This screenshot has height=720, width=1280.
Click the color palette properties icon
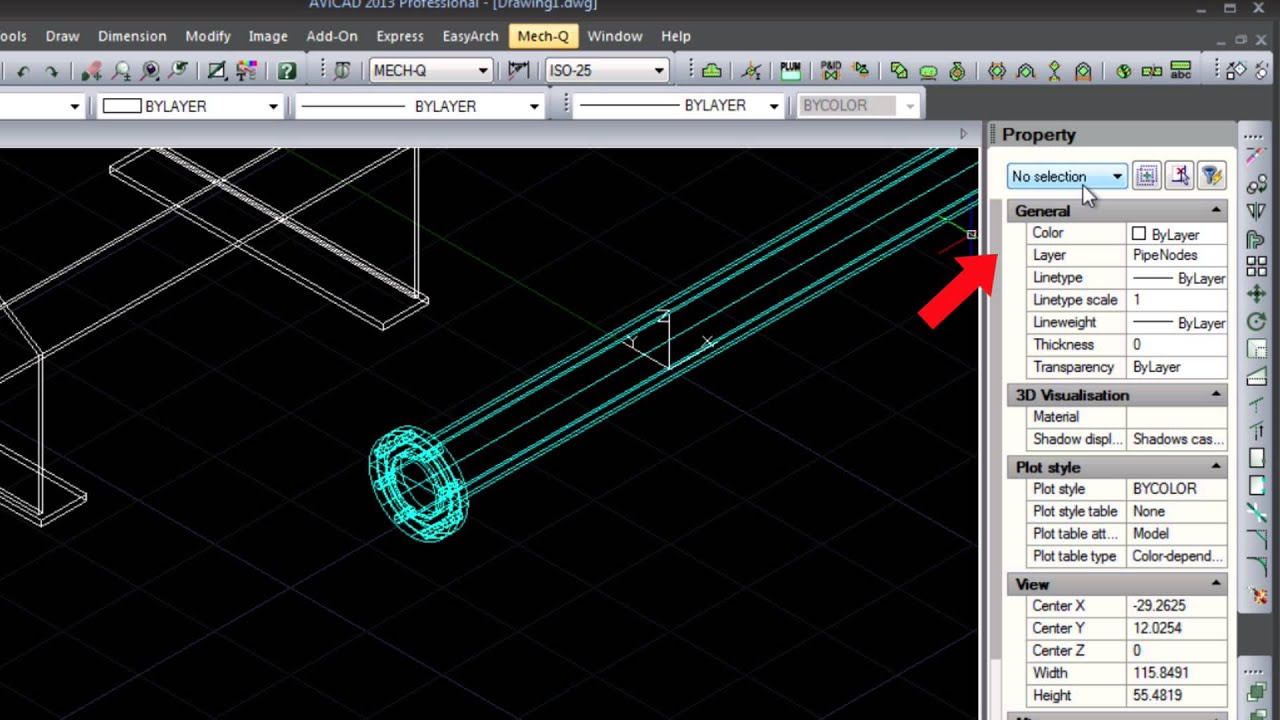pyautogui.click(x=246, y=71)
